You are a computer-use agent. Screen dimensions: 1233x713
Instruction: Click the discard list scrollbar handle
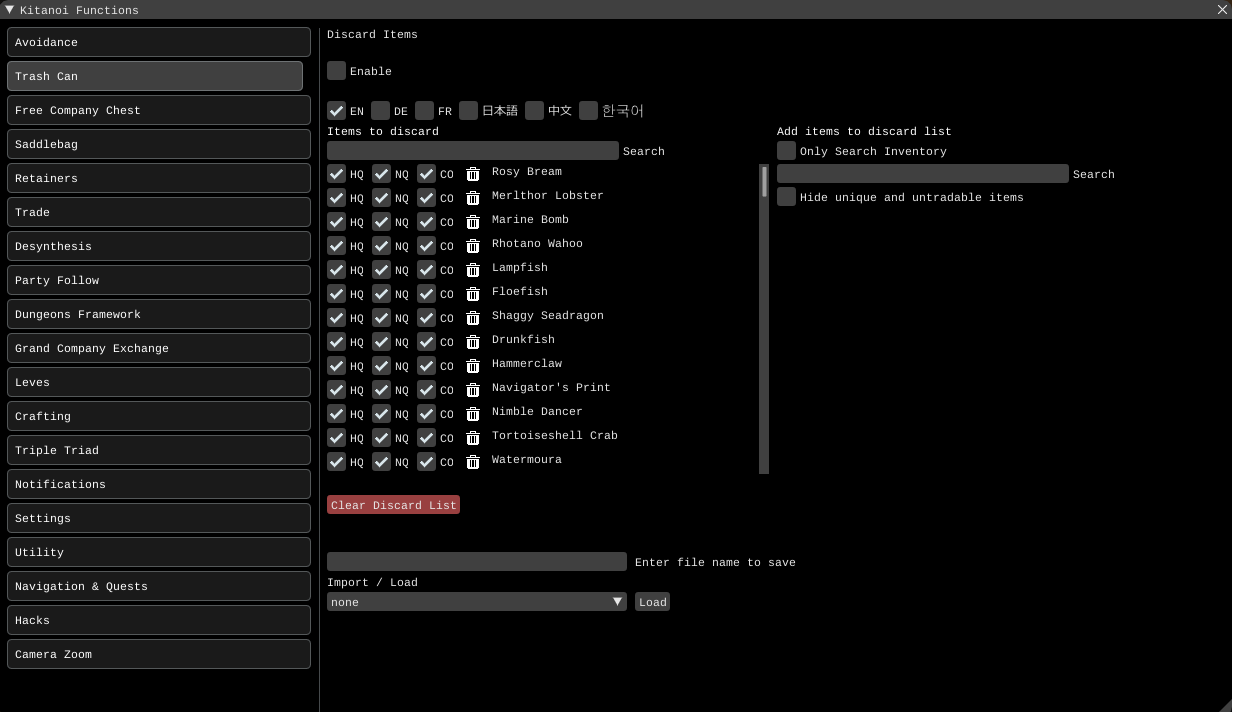click(x=764, y=182)
